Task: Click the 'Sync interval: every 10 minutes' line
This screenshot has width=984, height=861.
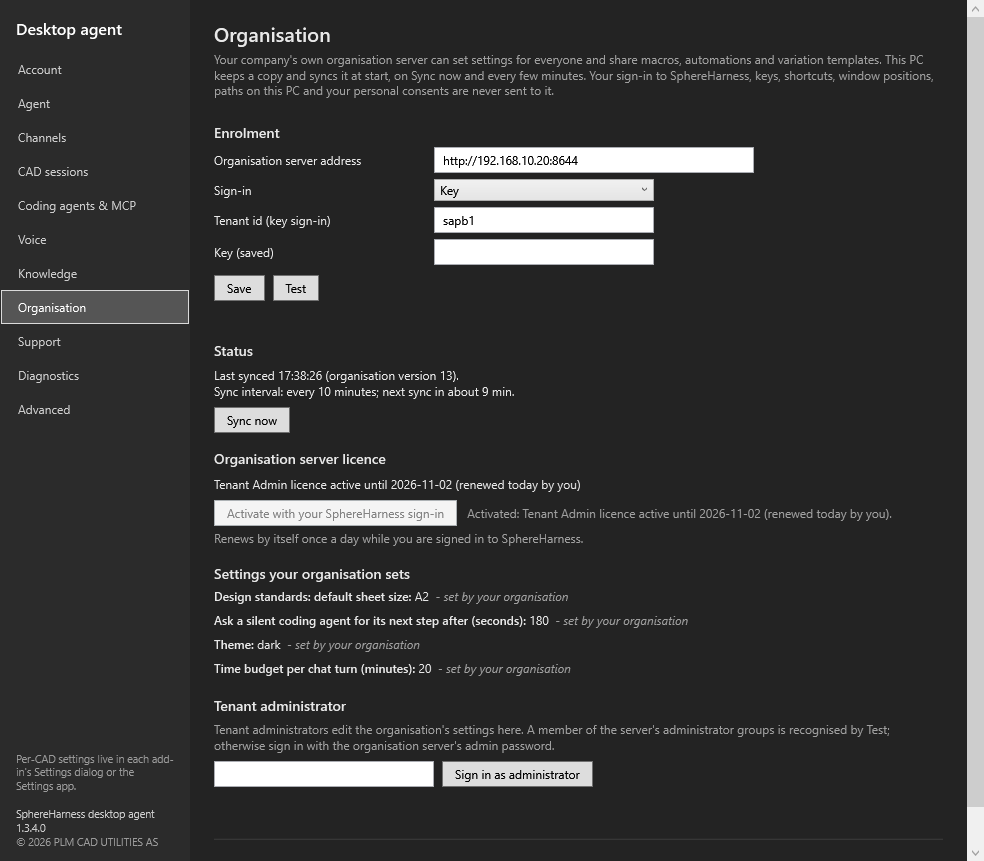Action: coord(364,392)
